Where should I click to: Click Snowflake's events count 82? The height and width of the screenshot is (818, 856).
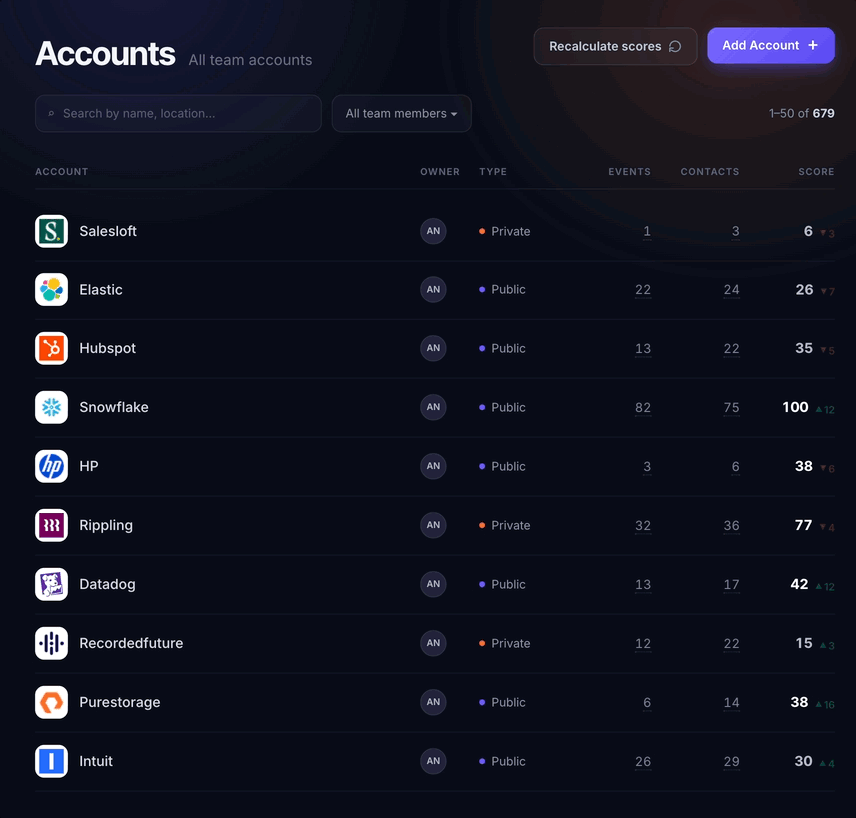pyautogui.click(x=643, y=408)
